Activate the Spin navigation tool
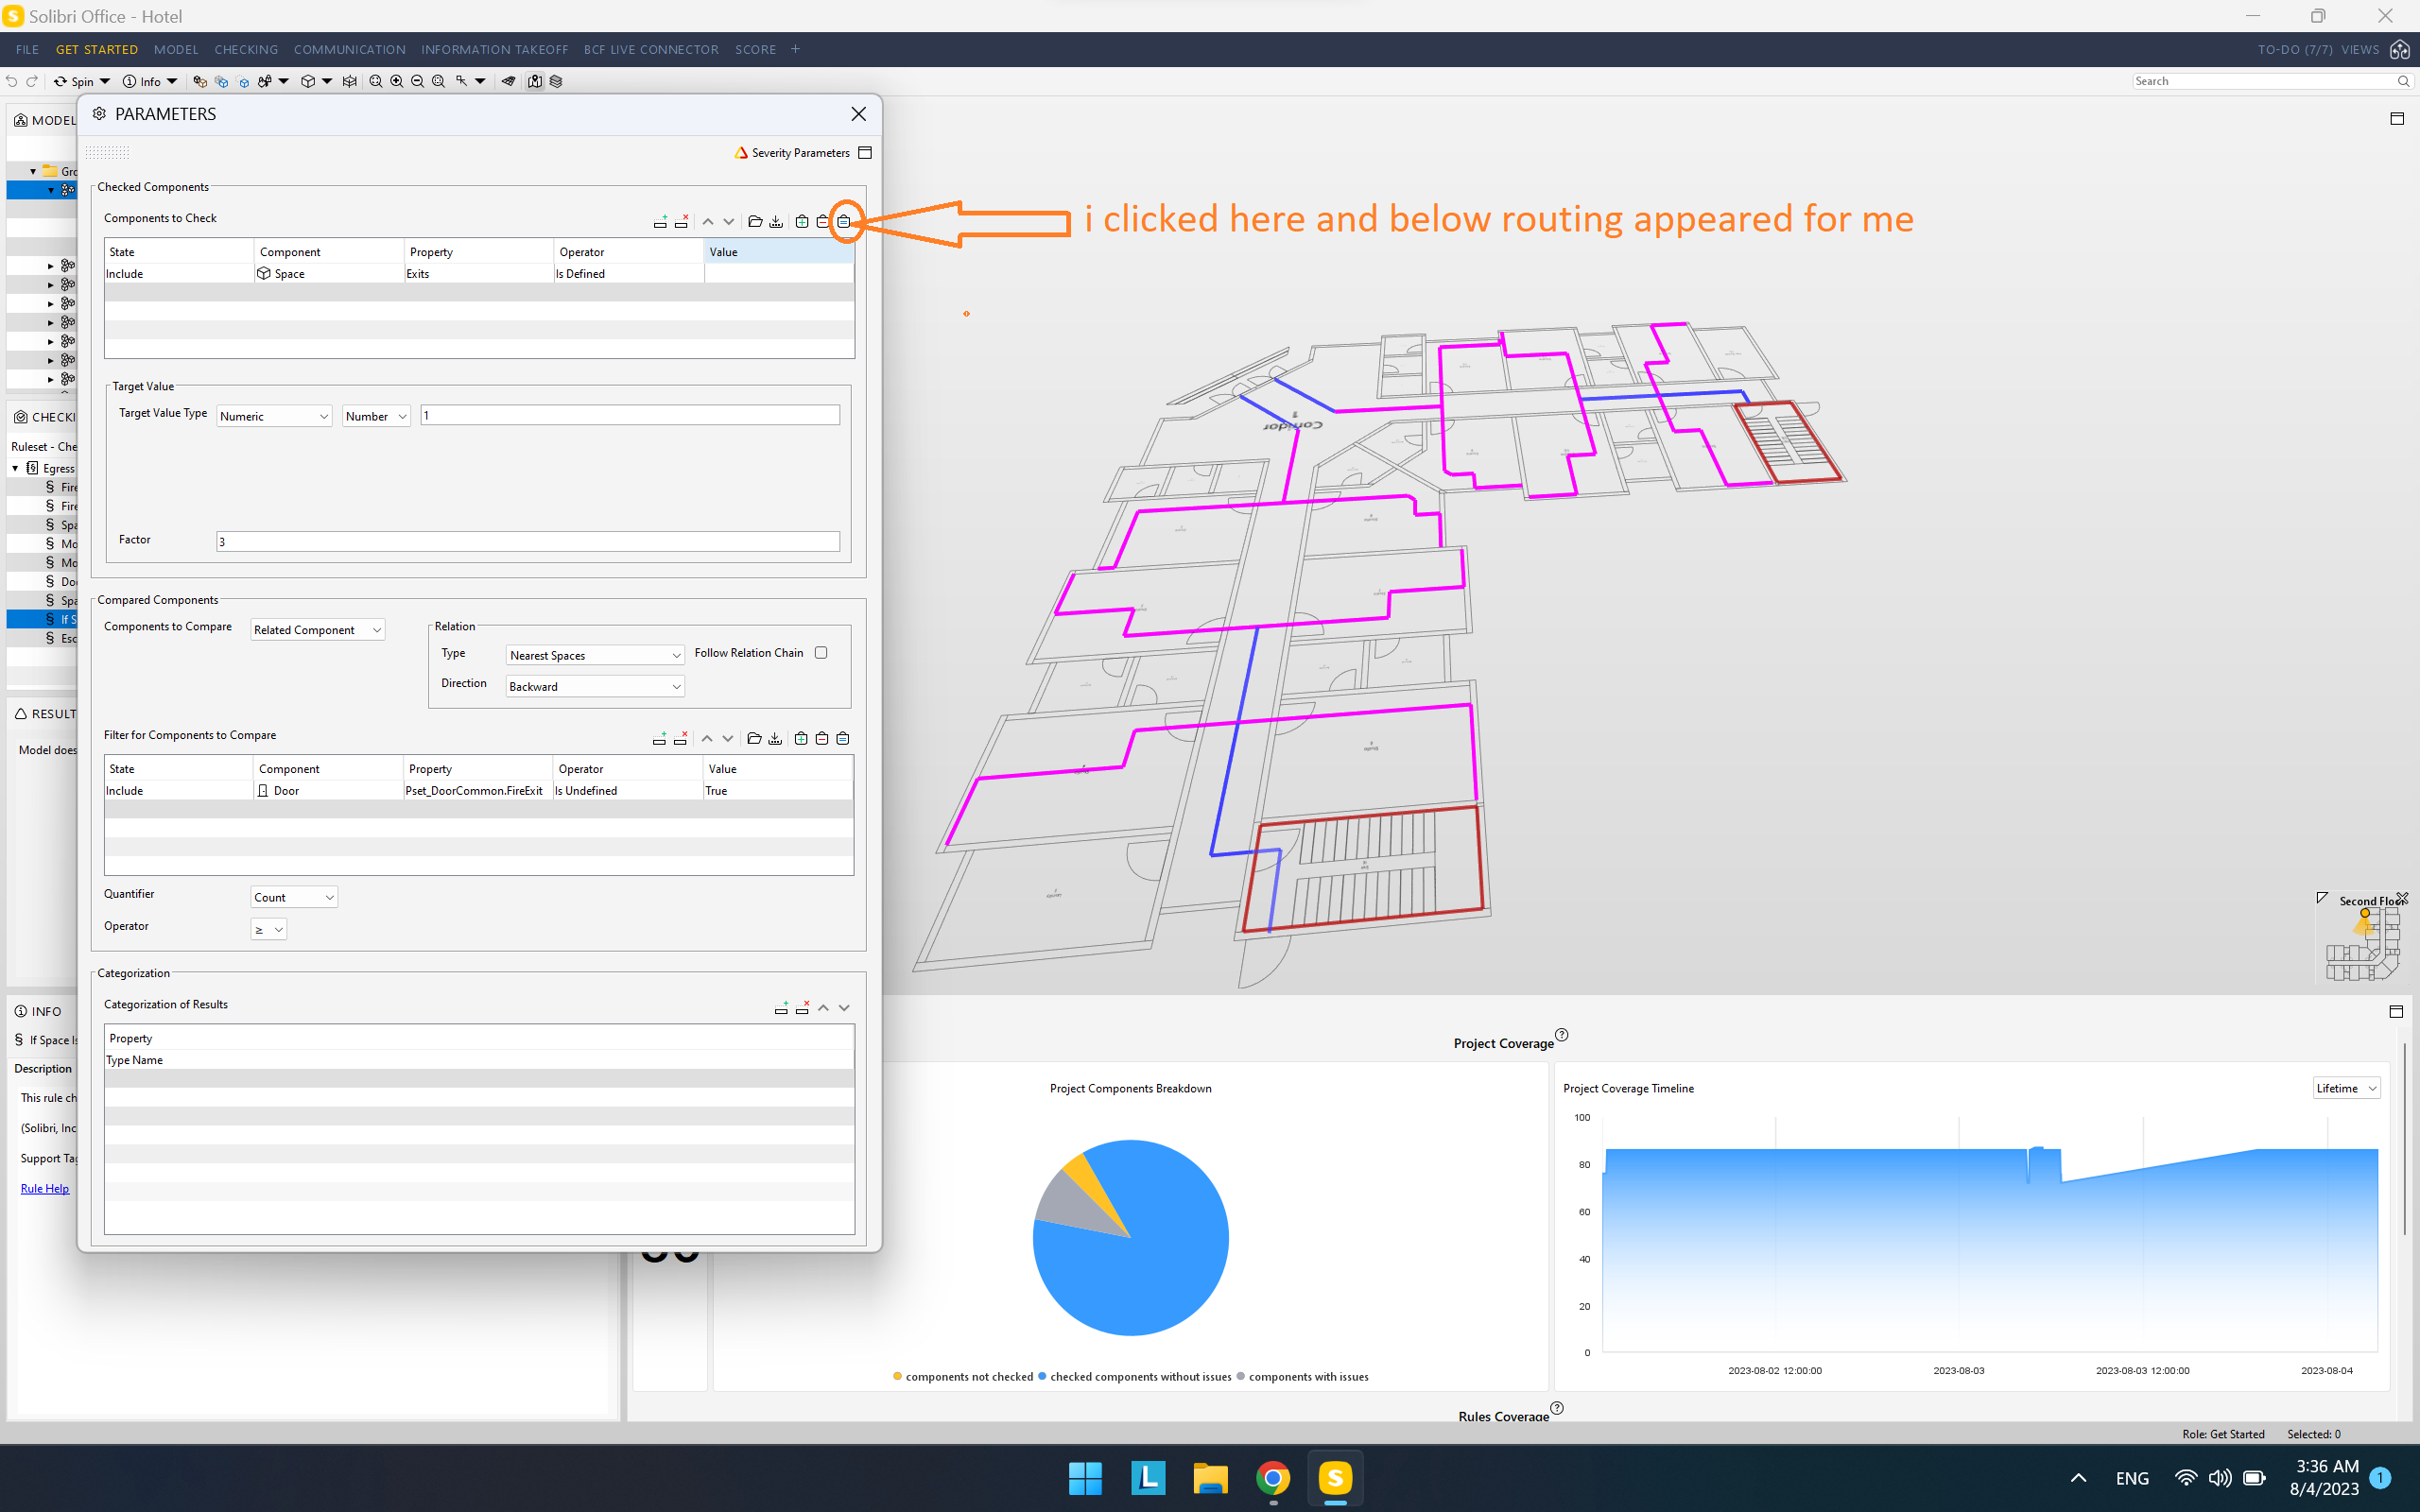Image resolution: width=2420 pixels, height=1512 pixels. 74,81
